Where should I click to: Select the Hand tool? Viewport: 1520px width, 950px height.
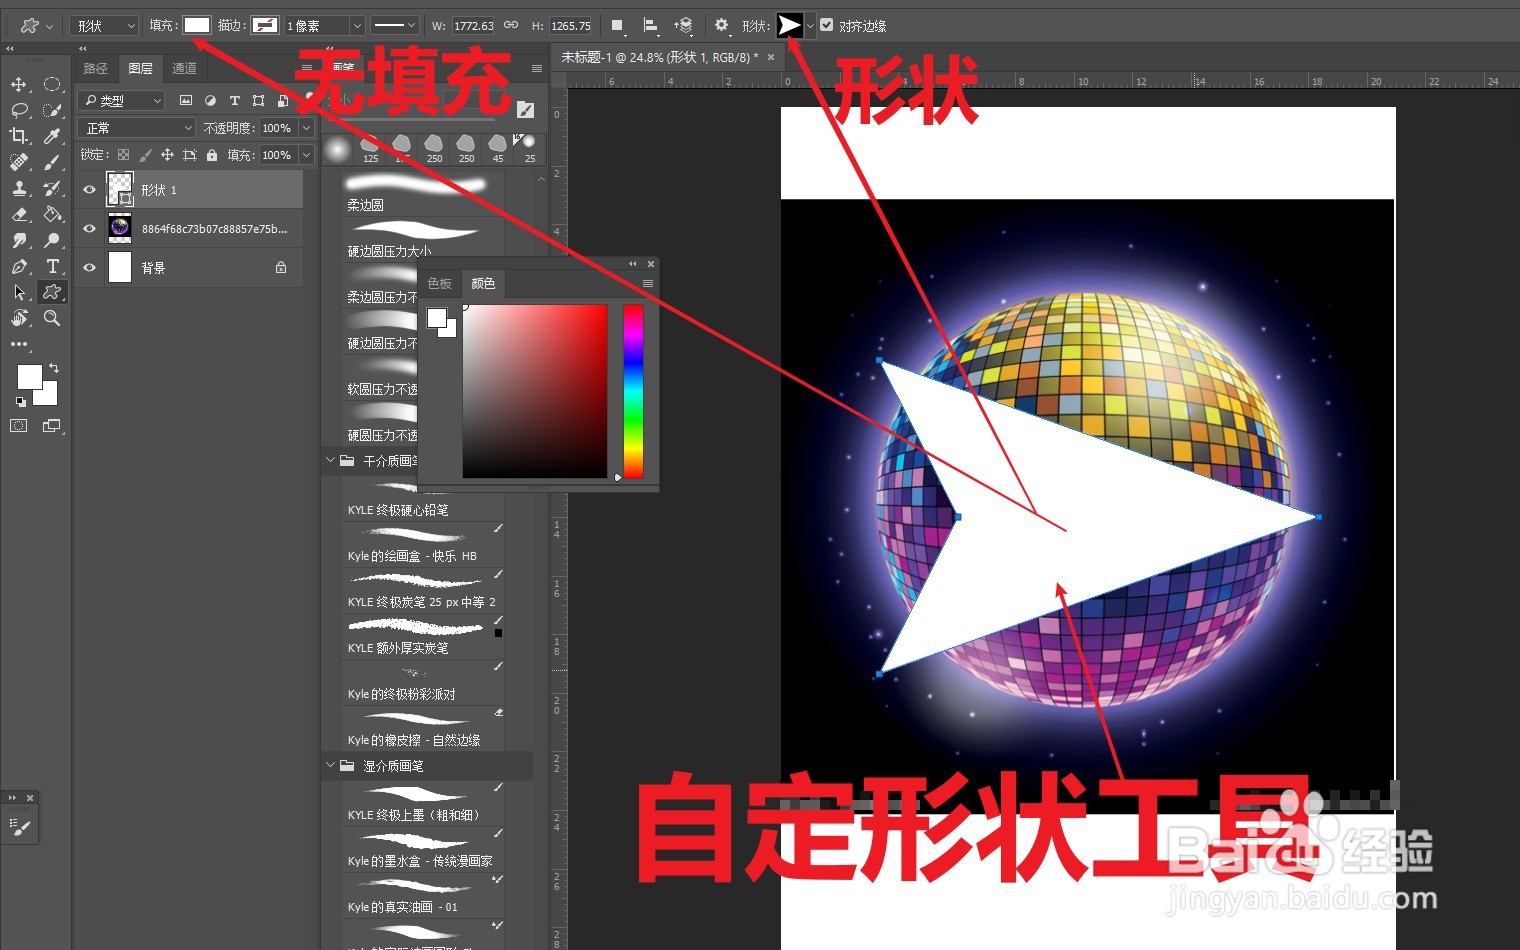(x=18, y=318)
